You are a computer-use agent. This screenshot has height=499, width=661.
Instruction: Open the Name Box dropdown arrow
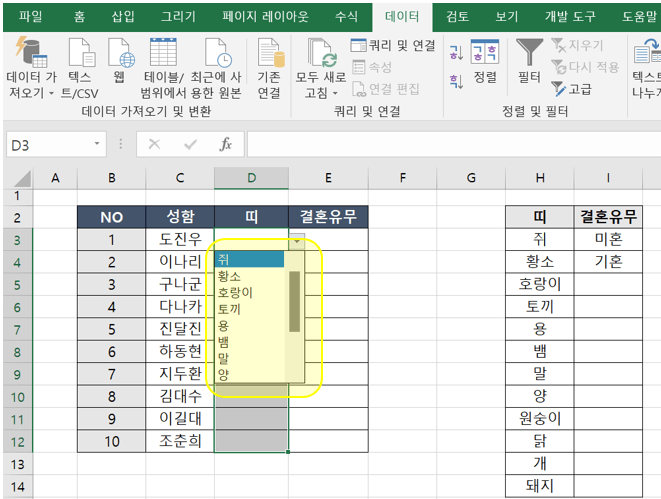(97, 144)
